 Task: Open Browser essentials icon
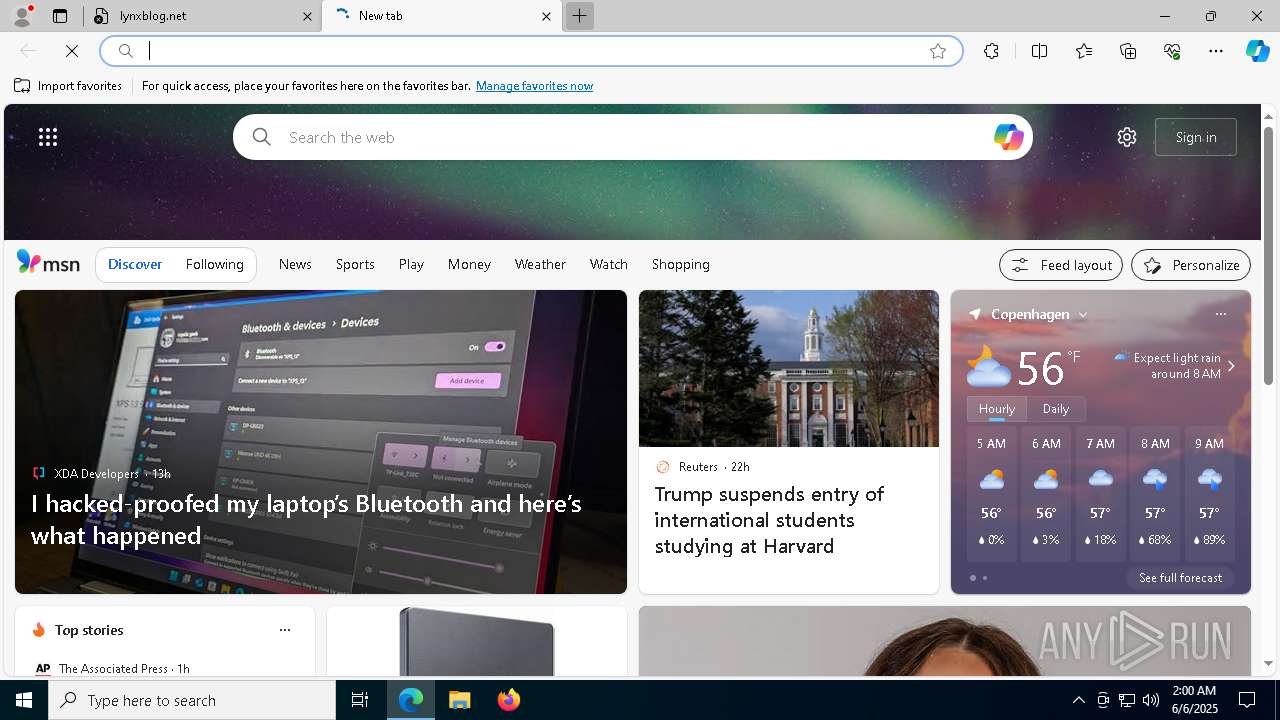point(1172,51)
